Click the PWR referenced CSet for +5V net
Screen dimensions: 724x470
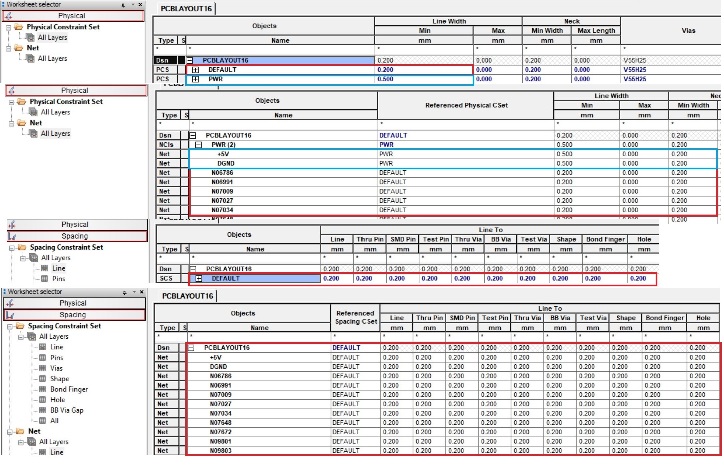point(386,155)
